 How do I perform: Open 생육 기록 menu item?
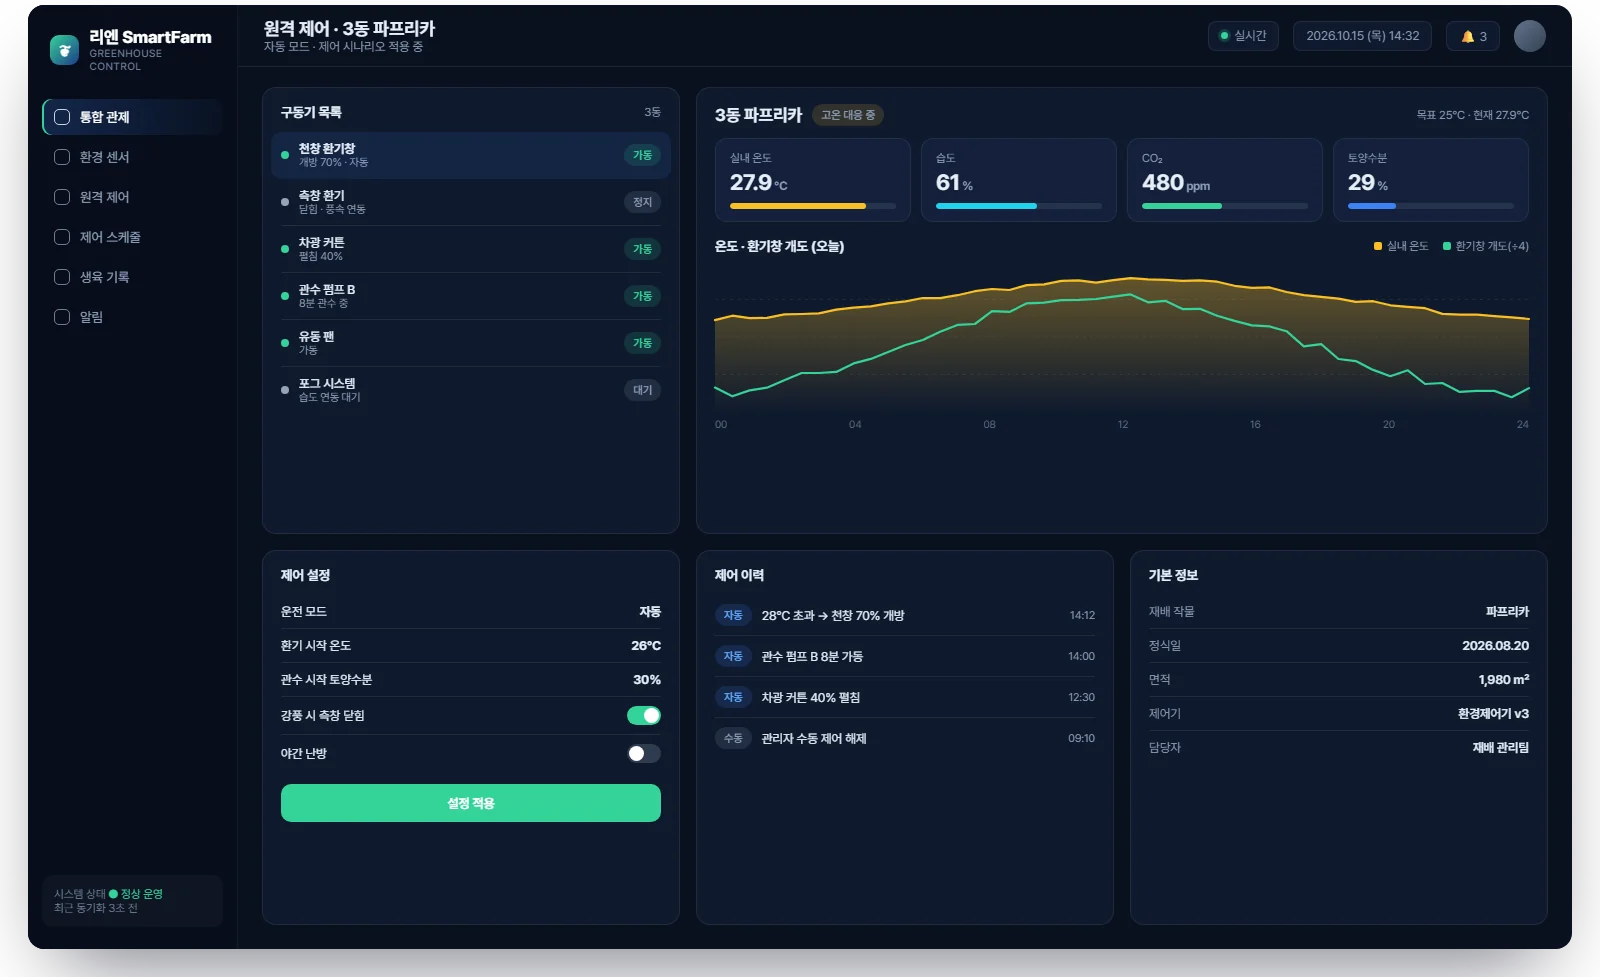[132, 277]
